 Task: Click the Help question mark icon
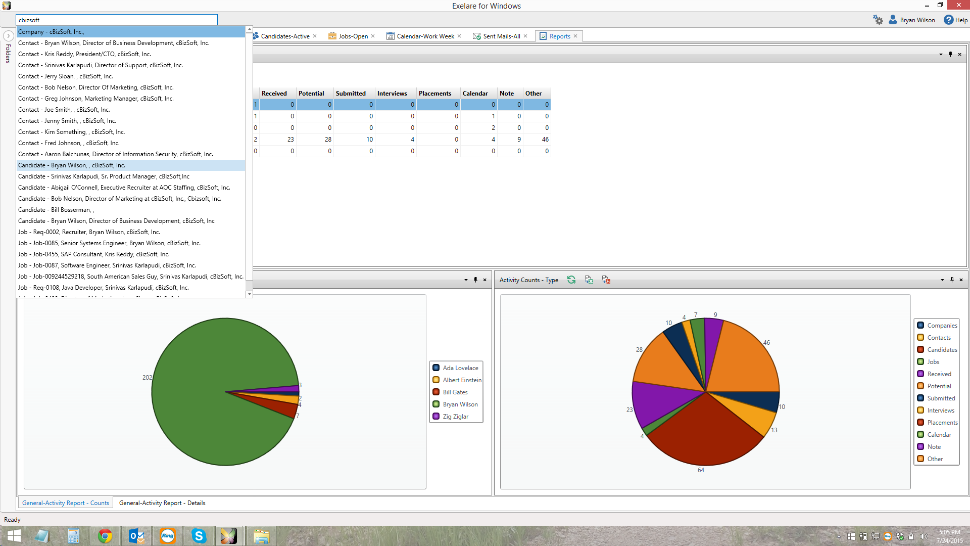coord(948,20)
